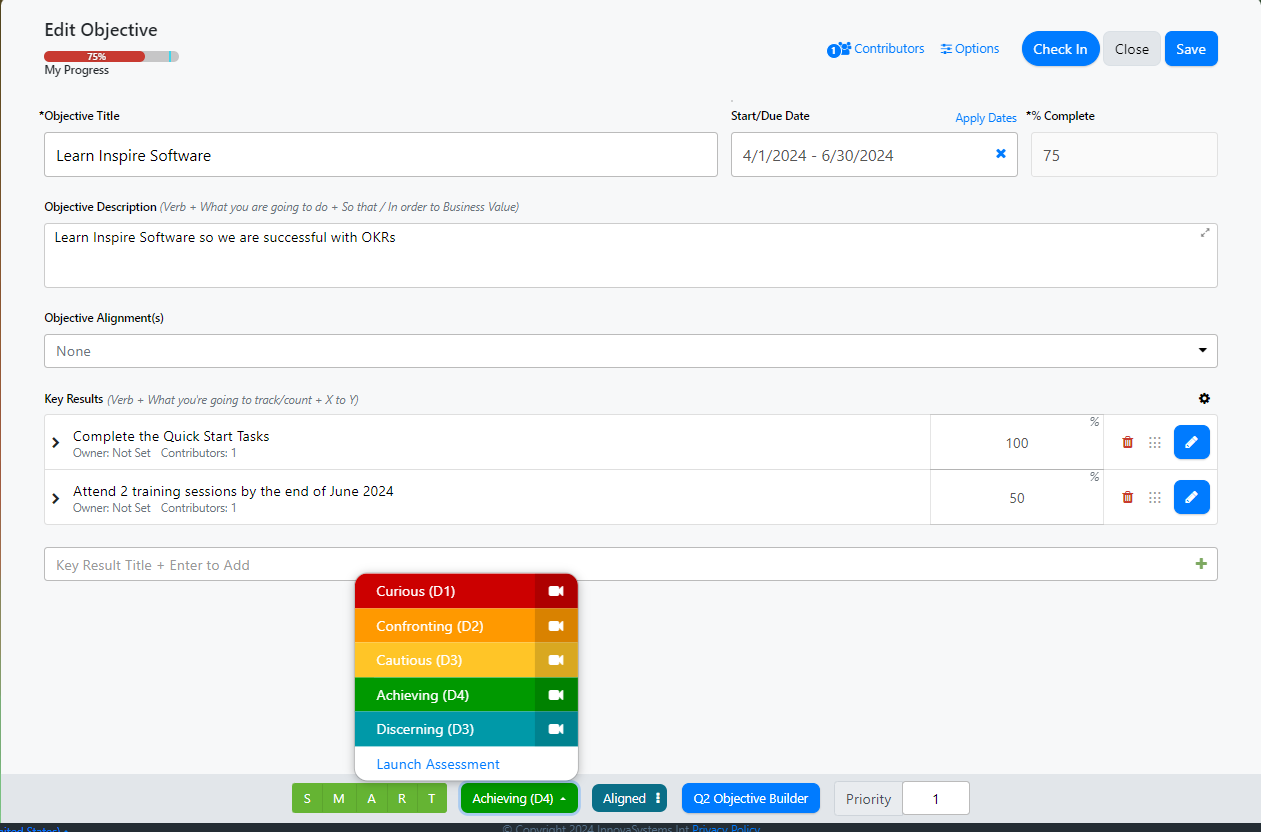This screenshot has height=832, width=1261.
Task: Edit the Attend 2 training sessions key result
Action: [x=1191, y=497]
